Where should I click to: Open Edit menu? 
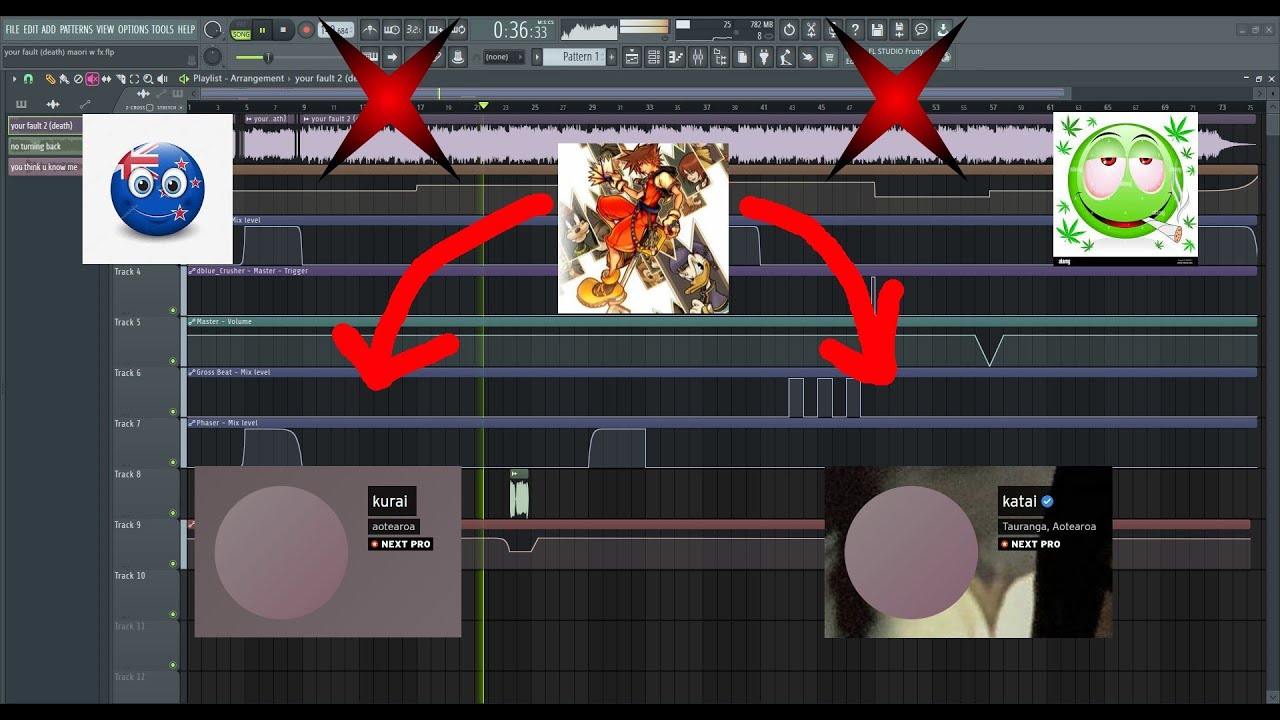tap(31, 30)
